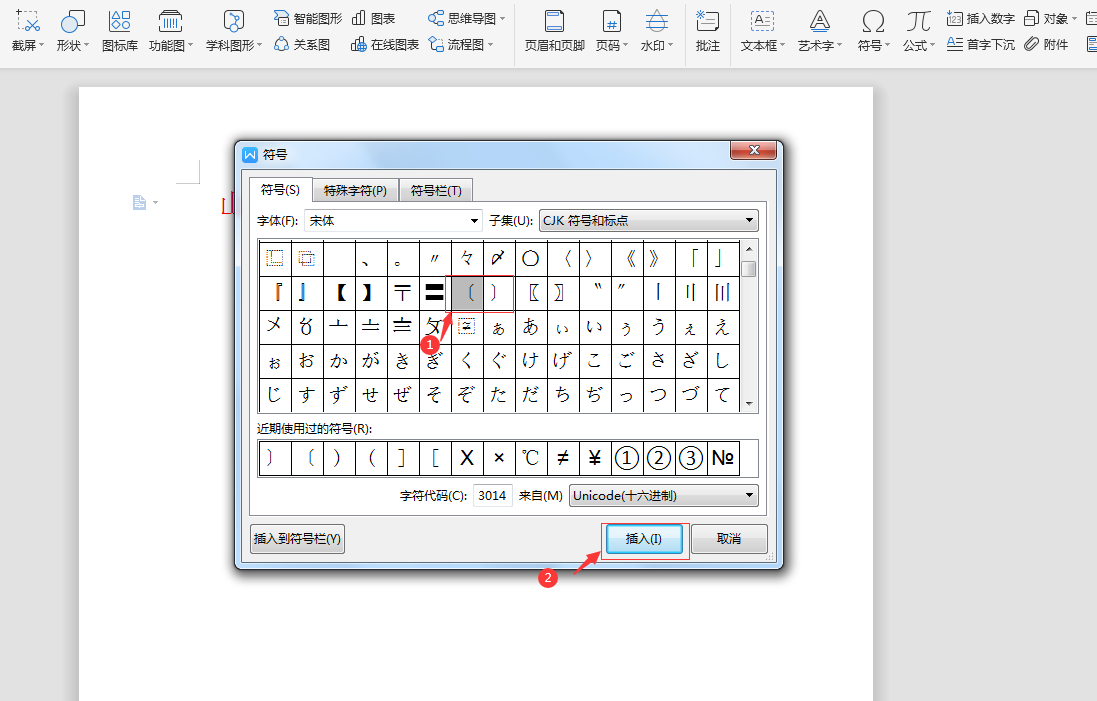This screenshot has height=701, width=1097.
Task: Click the document page layout icon
Action: tap(139, 202)
